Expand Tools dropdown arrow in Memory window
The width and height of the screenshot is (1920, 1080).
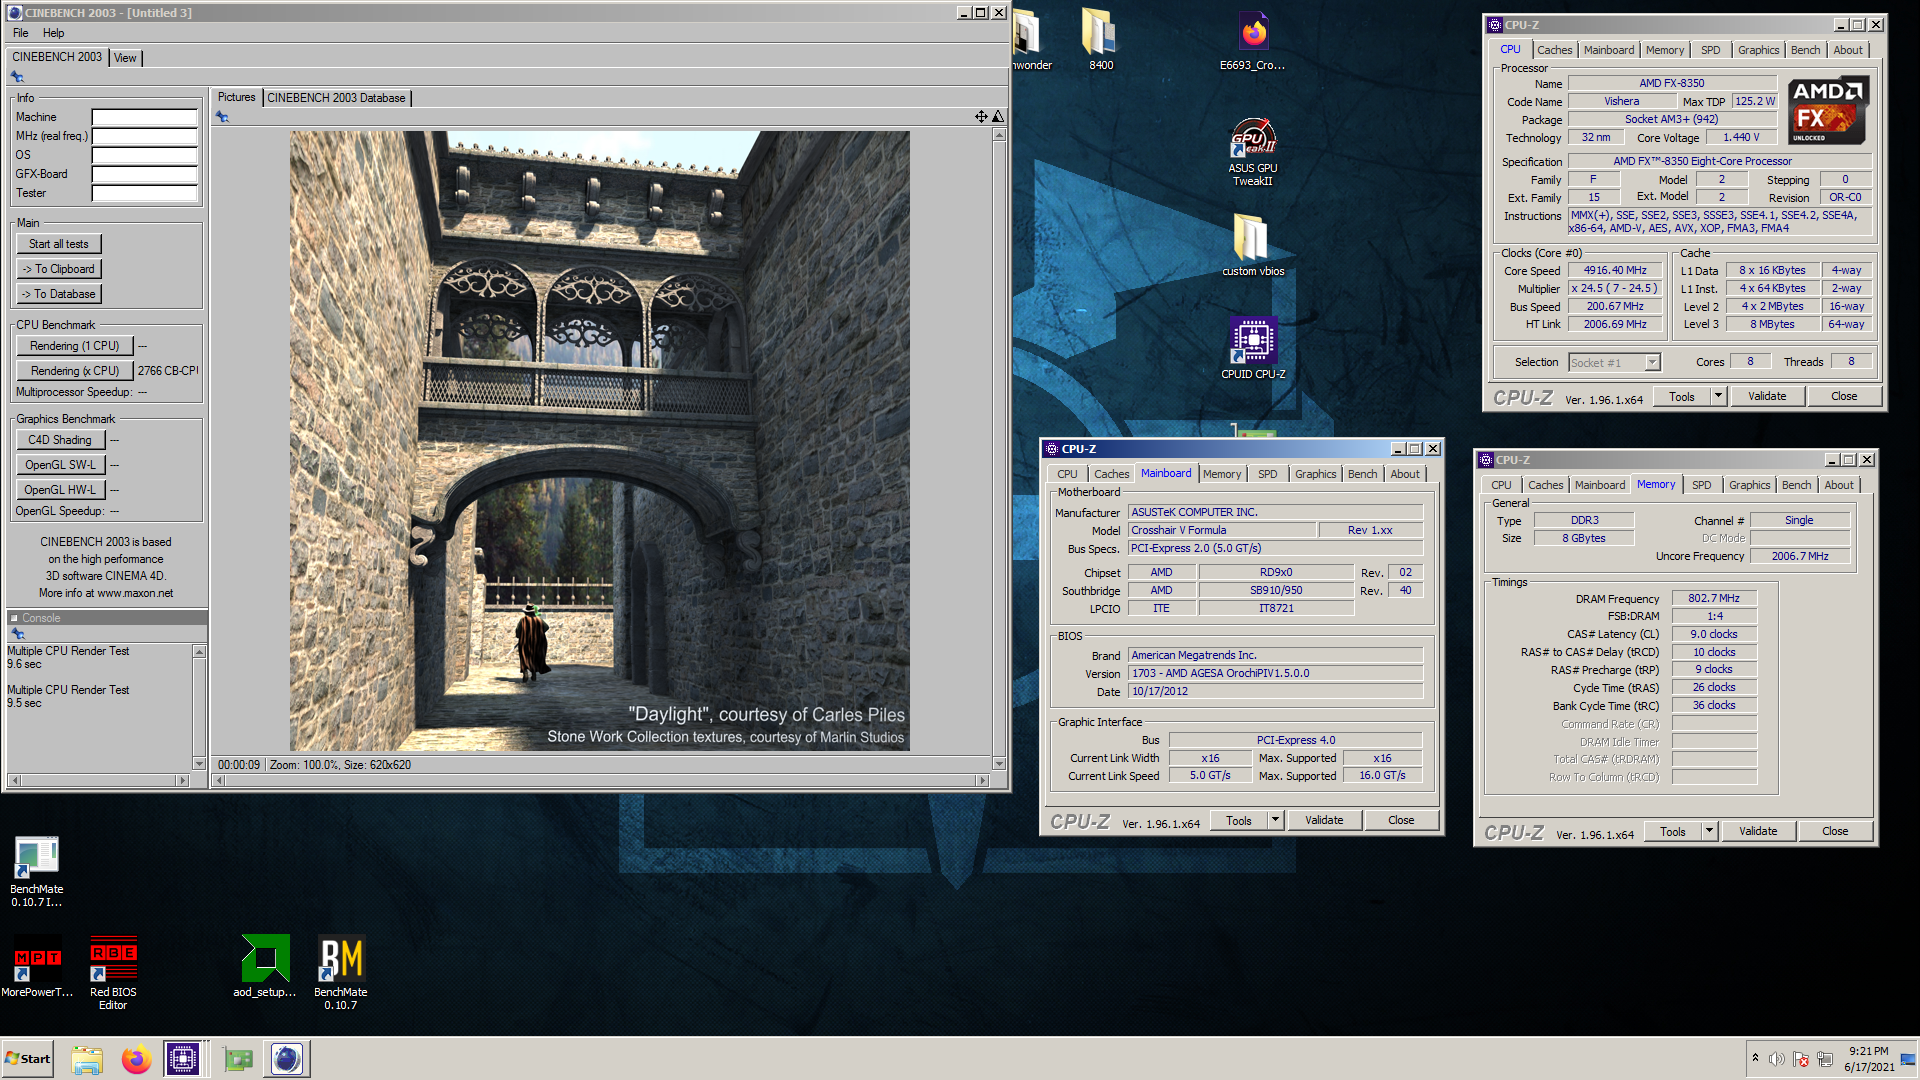(x=1709, y=831)
